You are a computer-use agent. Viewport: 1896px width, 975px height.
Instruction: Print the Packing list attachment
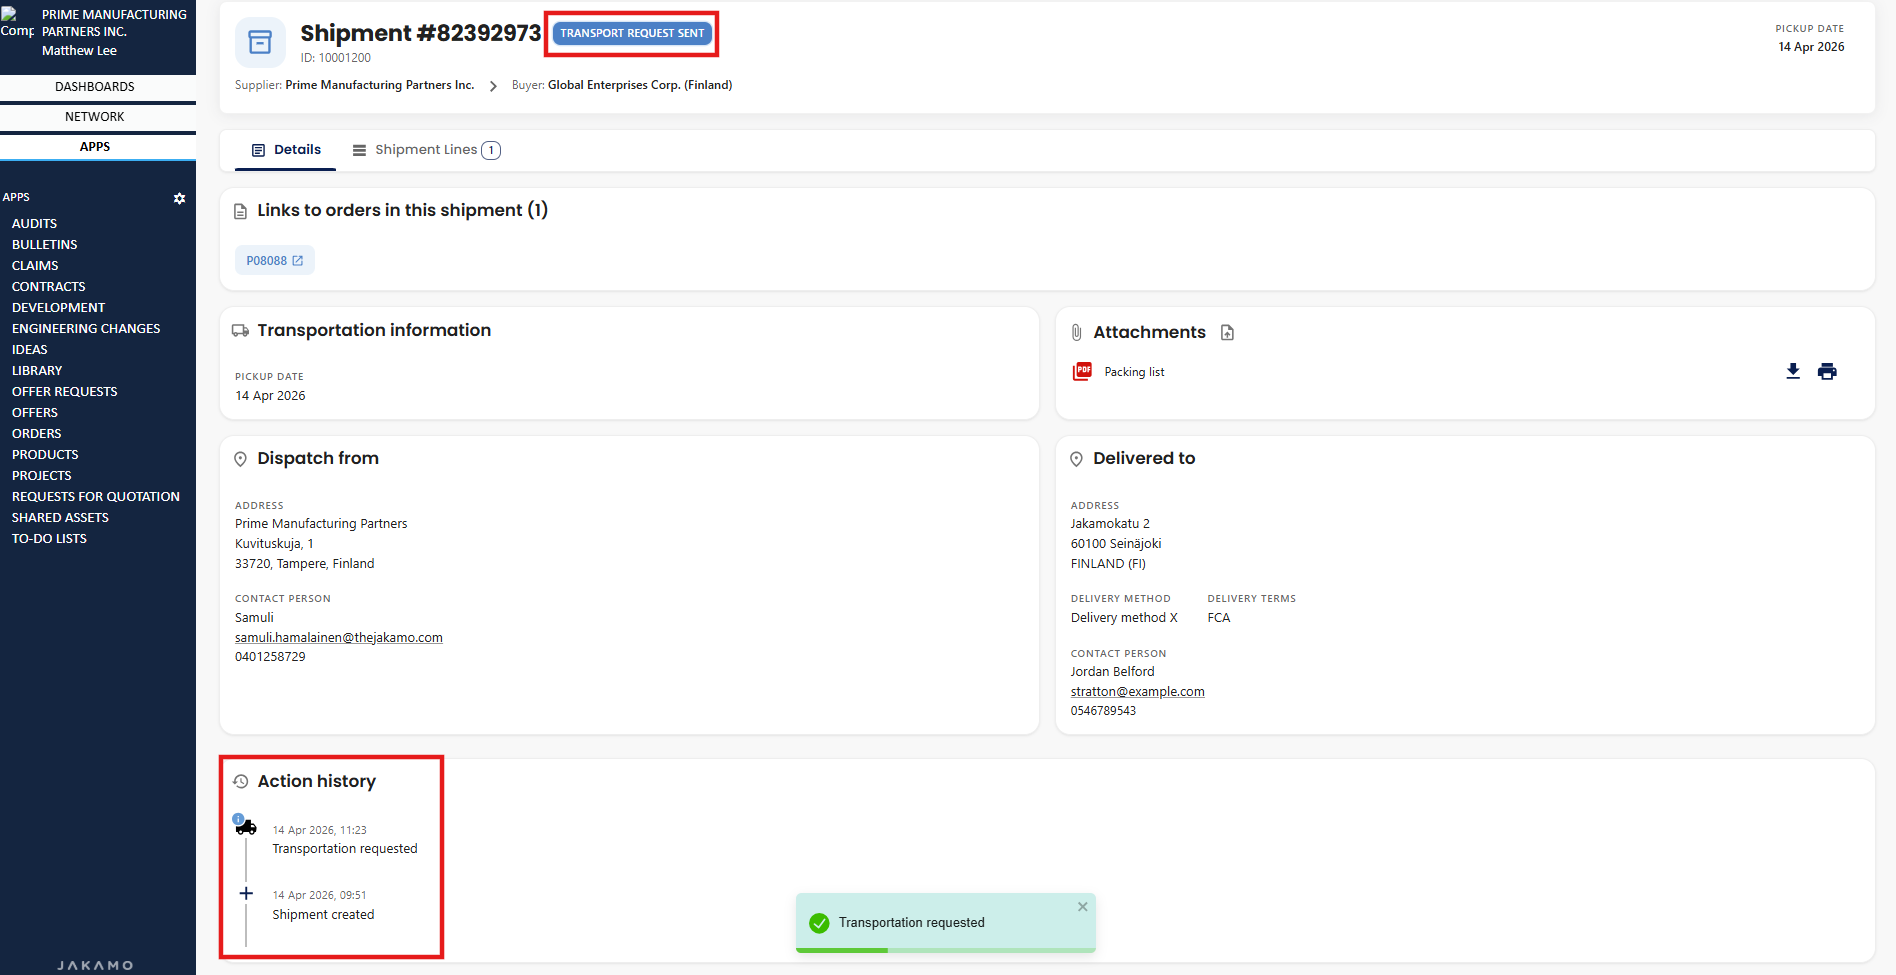coord(1827,372)
